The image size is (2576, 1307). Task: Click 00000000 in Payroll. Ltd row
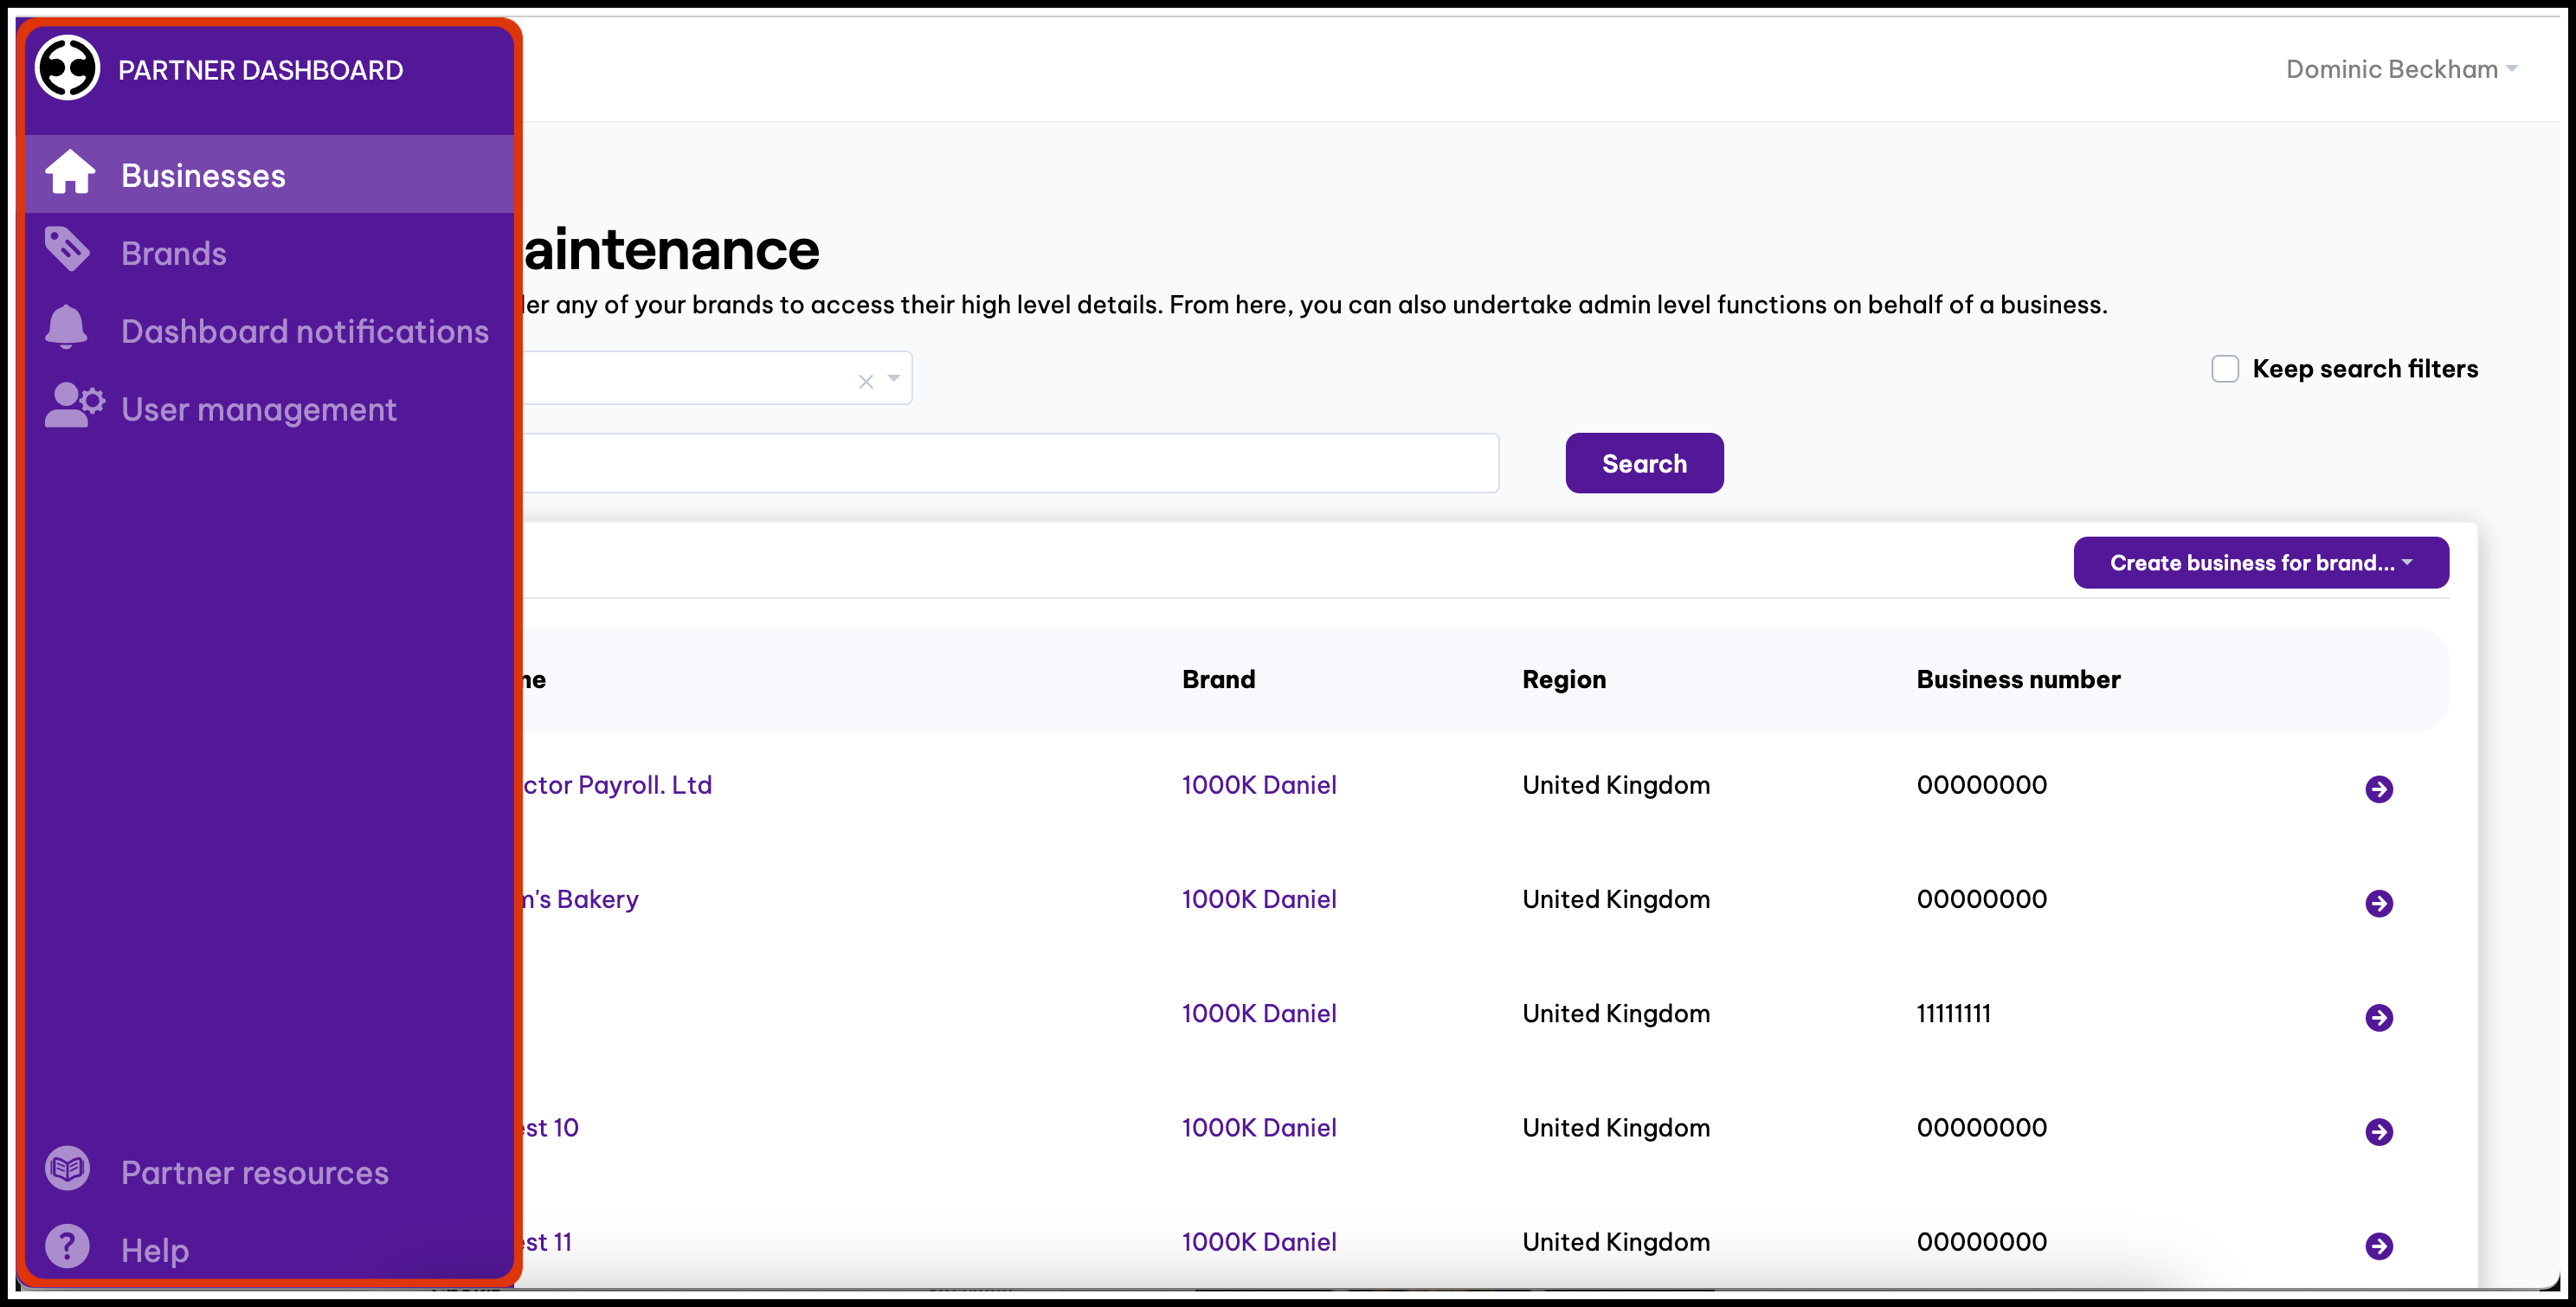pos(1981,785)
